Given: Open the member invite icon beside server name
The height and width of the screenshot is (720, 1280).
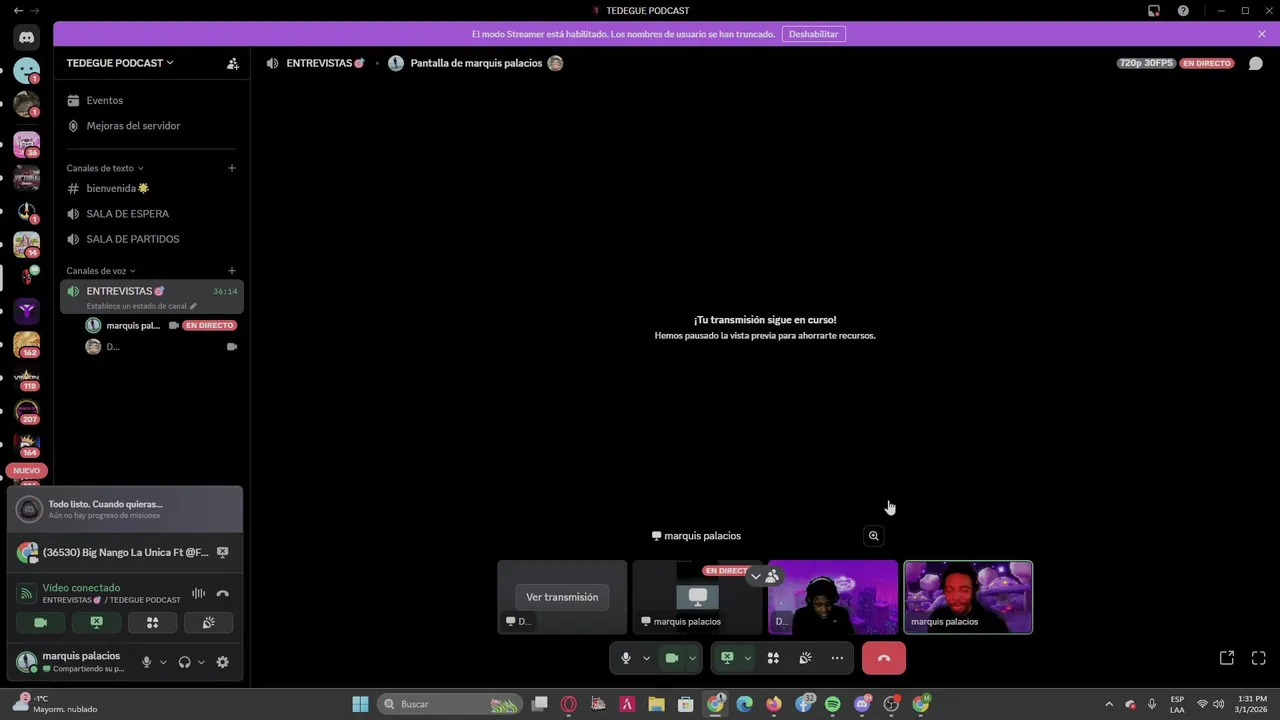Looking at the screenshot, I should click(x=232, y=63).
